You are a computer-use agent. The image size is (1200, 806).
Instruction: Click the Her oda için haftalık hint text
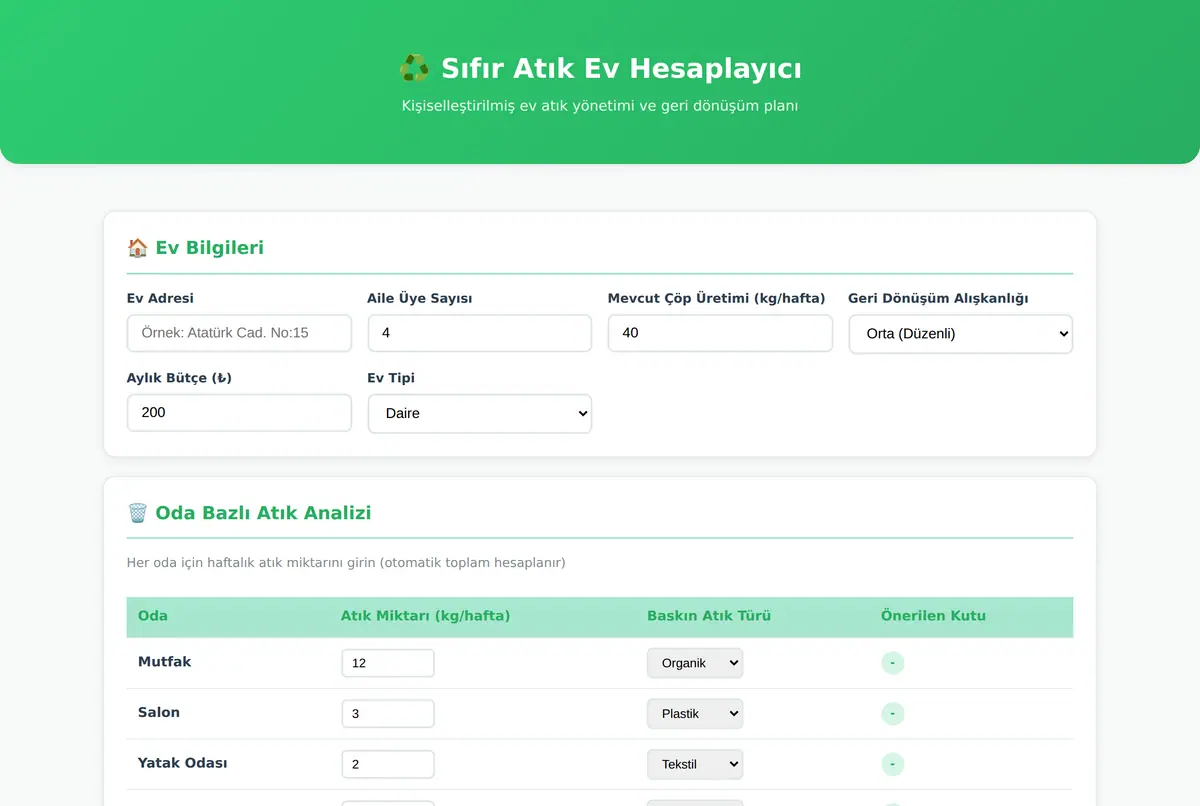[346, 563]
